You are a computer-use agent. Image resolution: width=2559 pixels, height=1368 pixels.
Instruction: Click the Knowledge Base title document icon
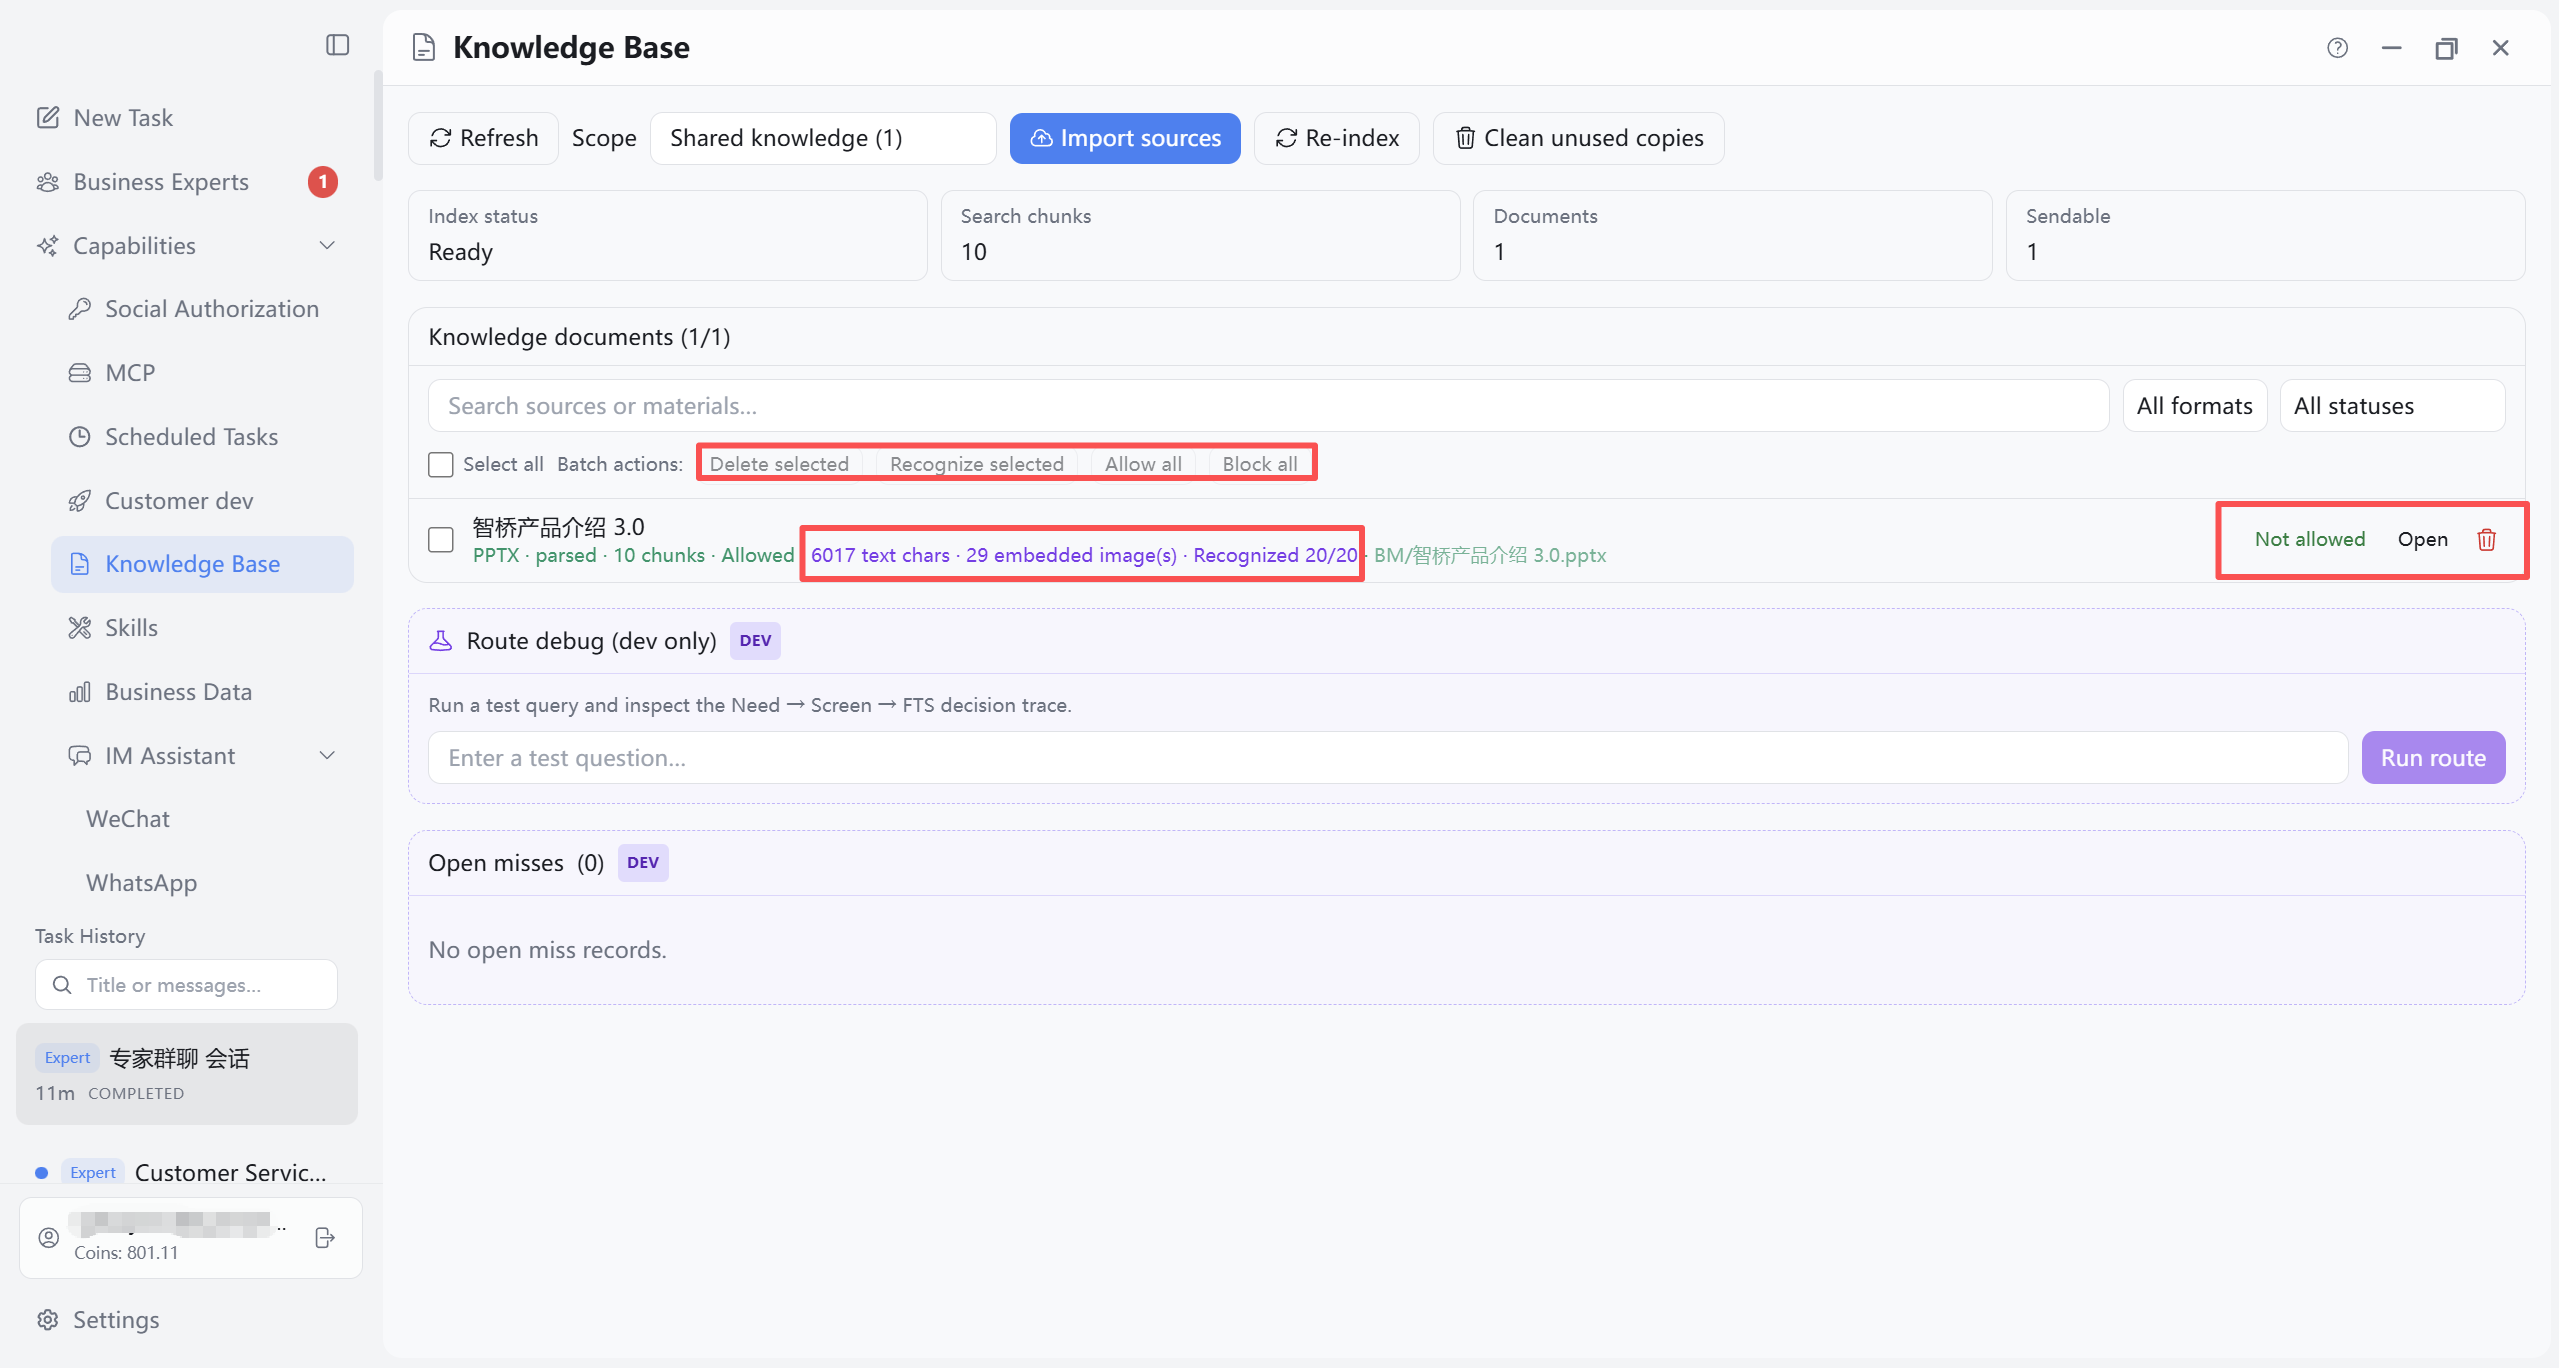point(424,48)
